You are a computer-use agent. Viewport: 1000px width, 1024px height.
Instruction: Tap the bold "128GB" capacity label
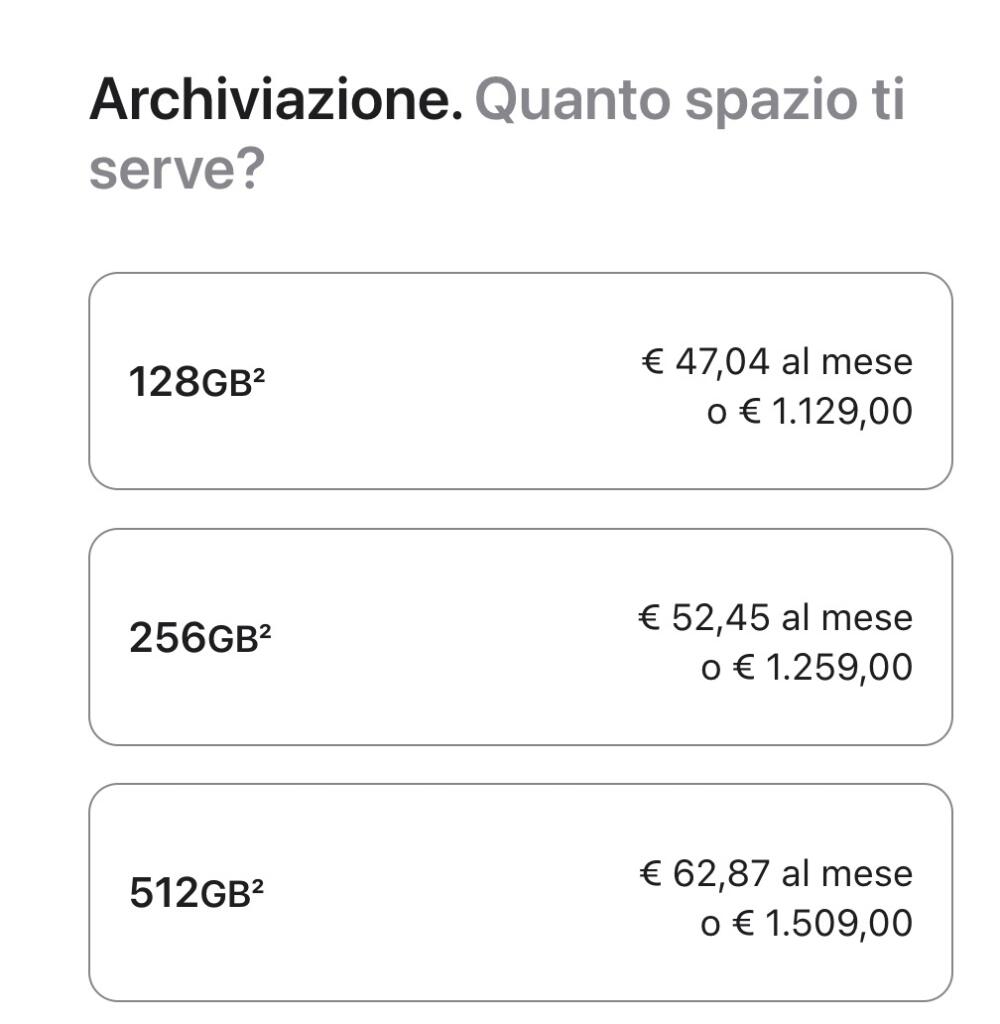[190, 382]
